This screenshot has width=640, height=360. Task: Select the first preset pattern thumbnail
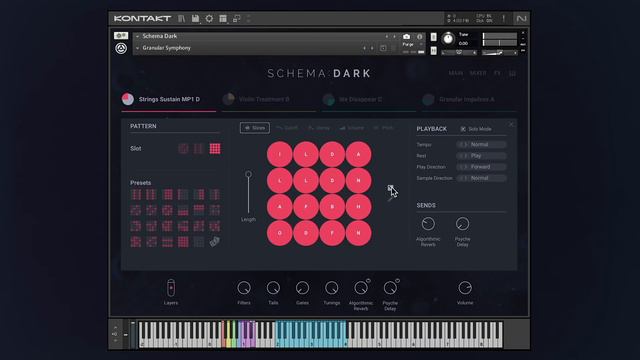coord(136,195)
